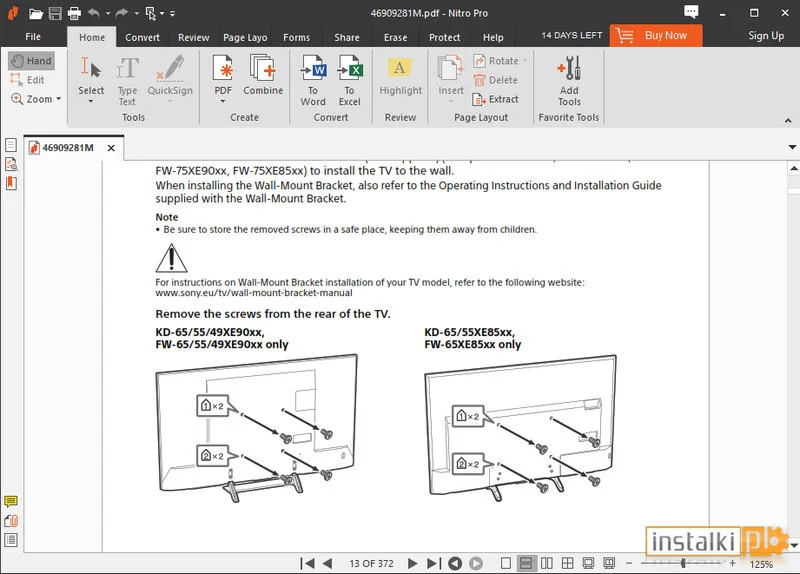The width and height of the screenshot is (800, 574).
Task: Switch to continuous page view mode
Action: tap(526, 564)
